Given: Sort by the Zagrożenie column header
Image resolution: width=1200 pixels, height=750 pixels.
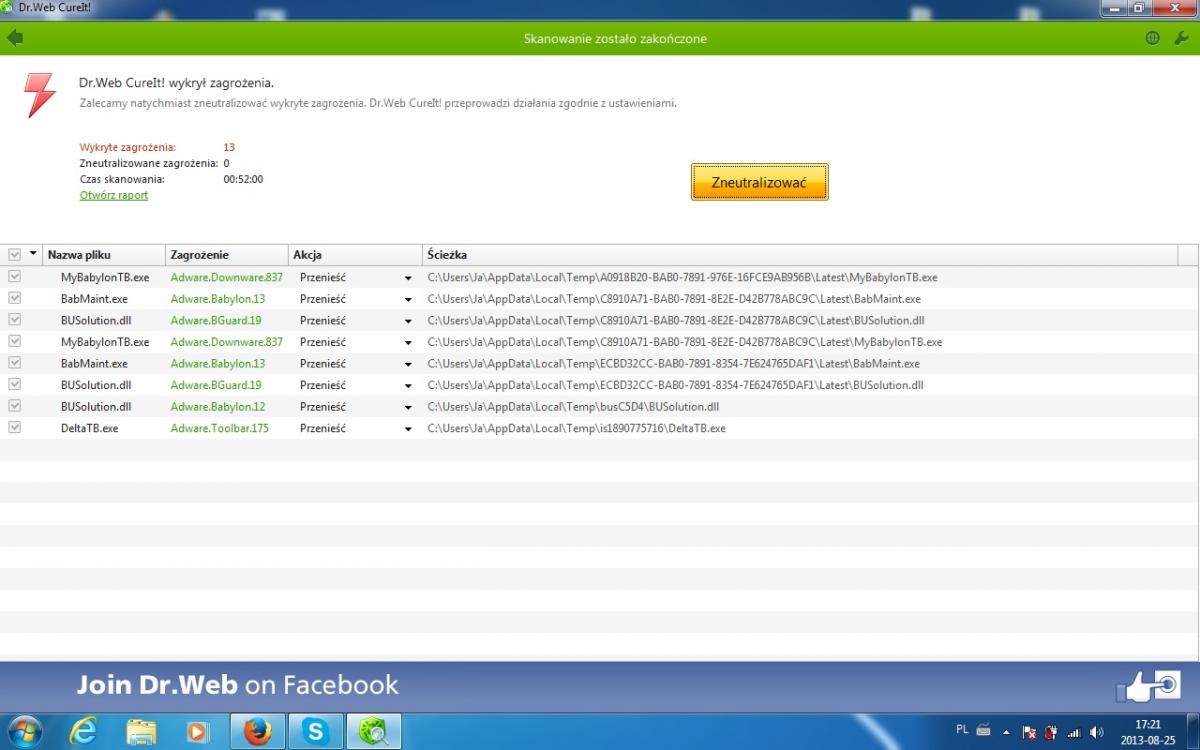Looking at the screenshot, I should pyautogui.click(x=227, y=255).
